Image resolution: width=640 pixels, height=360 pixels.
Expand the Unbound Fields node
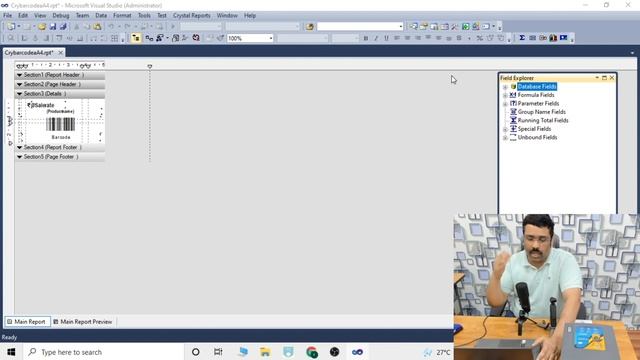pyautogui.click(x=505, y=138)
